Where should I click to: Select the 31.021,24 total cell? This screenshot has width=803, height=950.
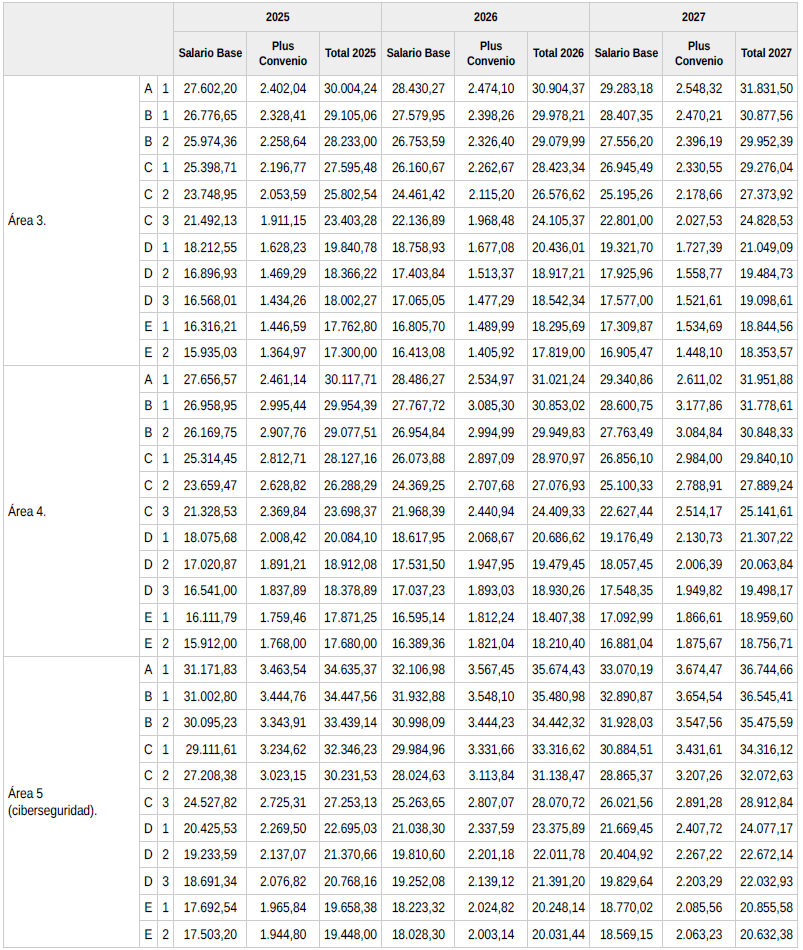pos(558,379)
